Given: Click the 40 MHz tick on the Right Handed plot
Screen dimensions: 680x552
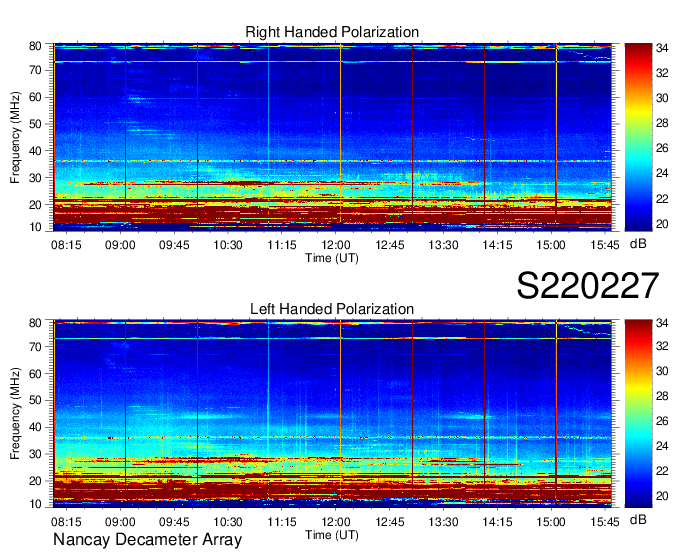Looking at the screenshot, I should tap(35, 151).
